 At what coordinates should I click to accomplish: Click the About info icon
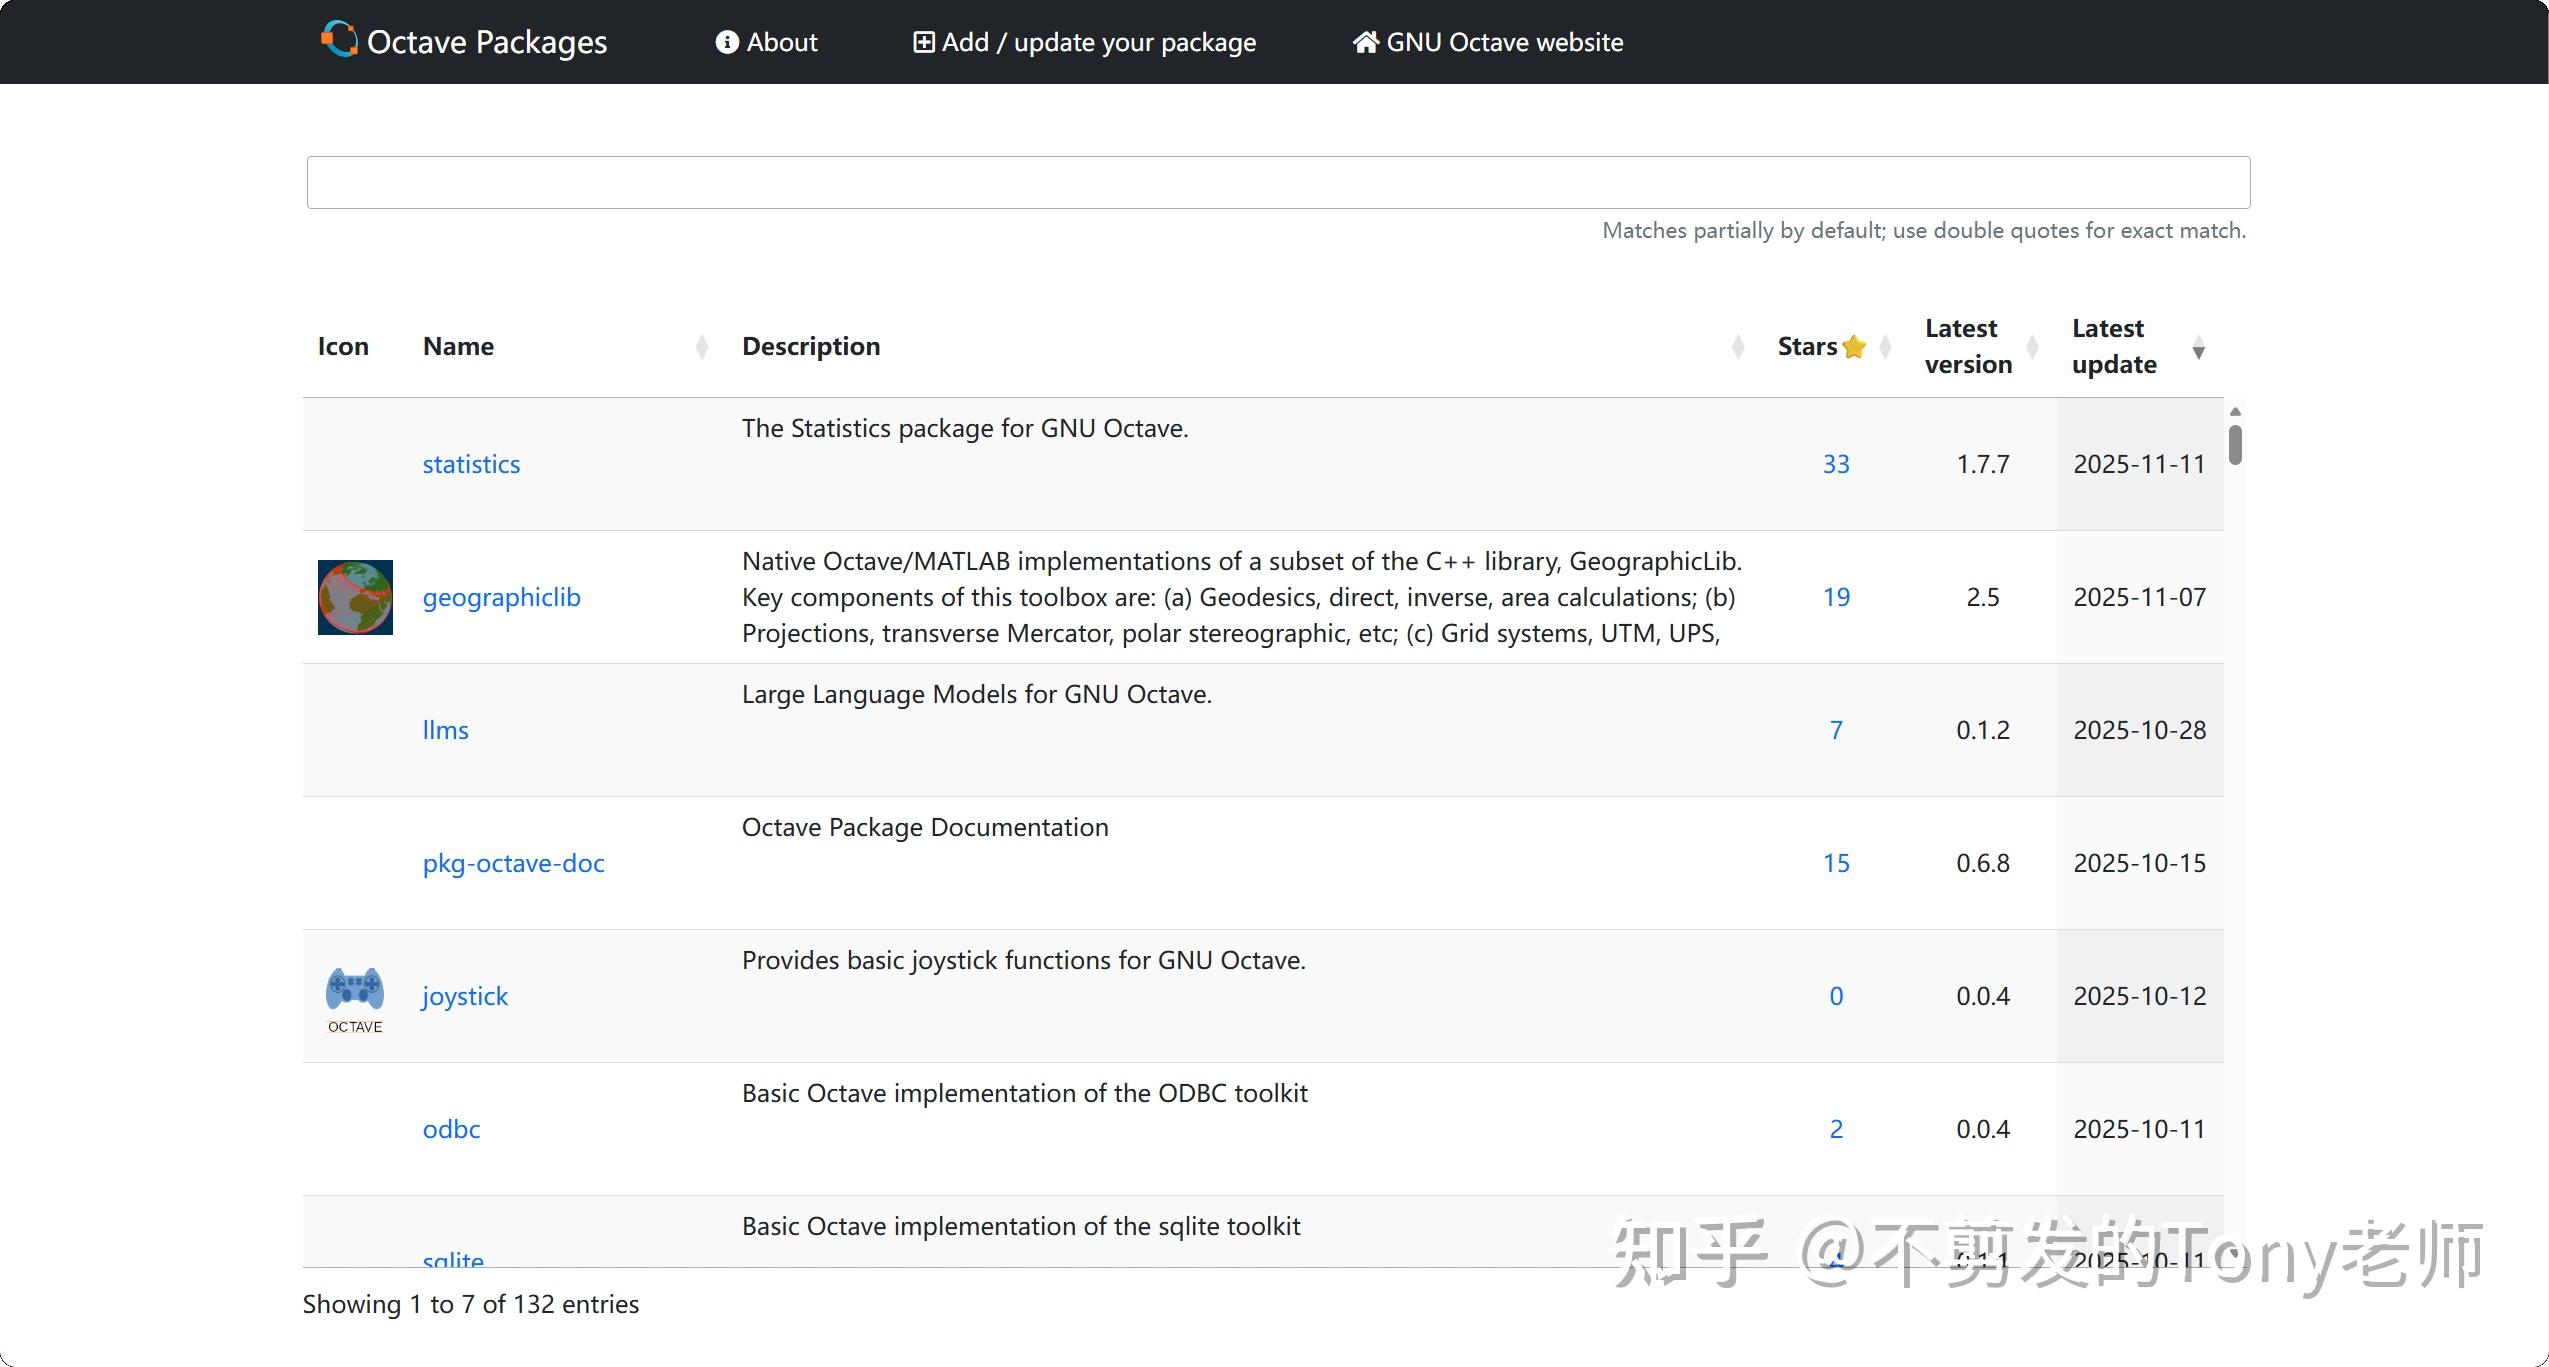(x=727, y=42)
